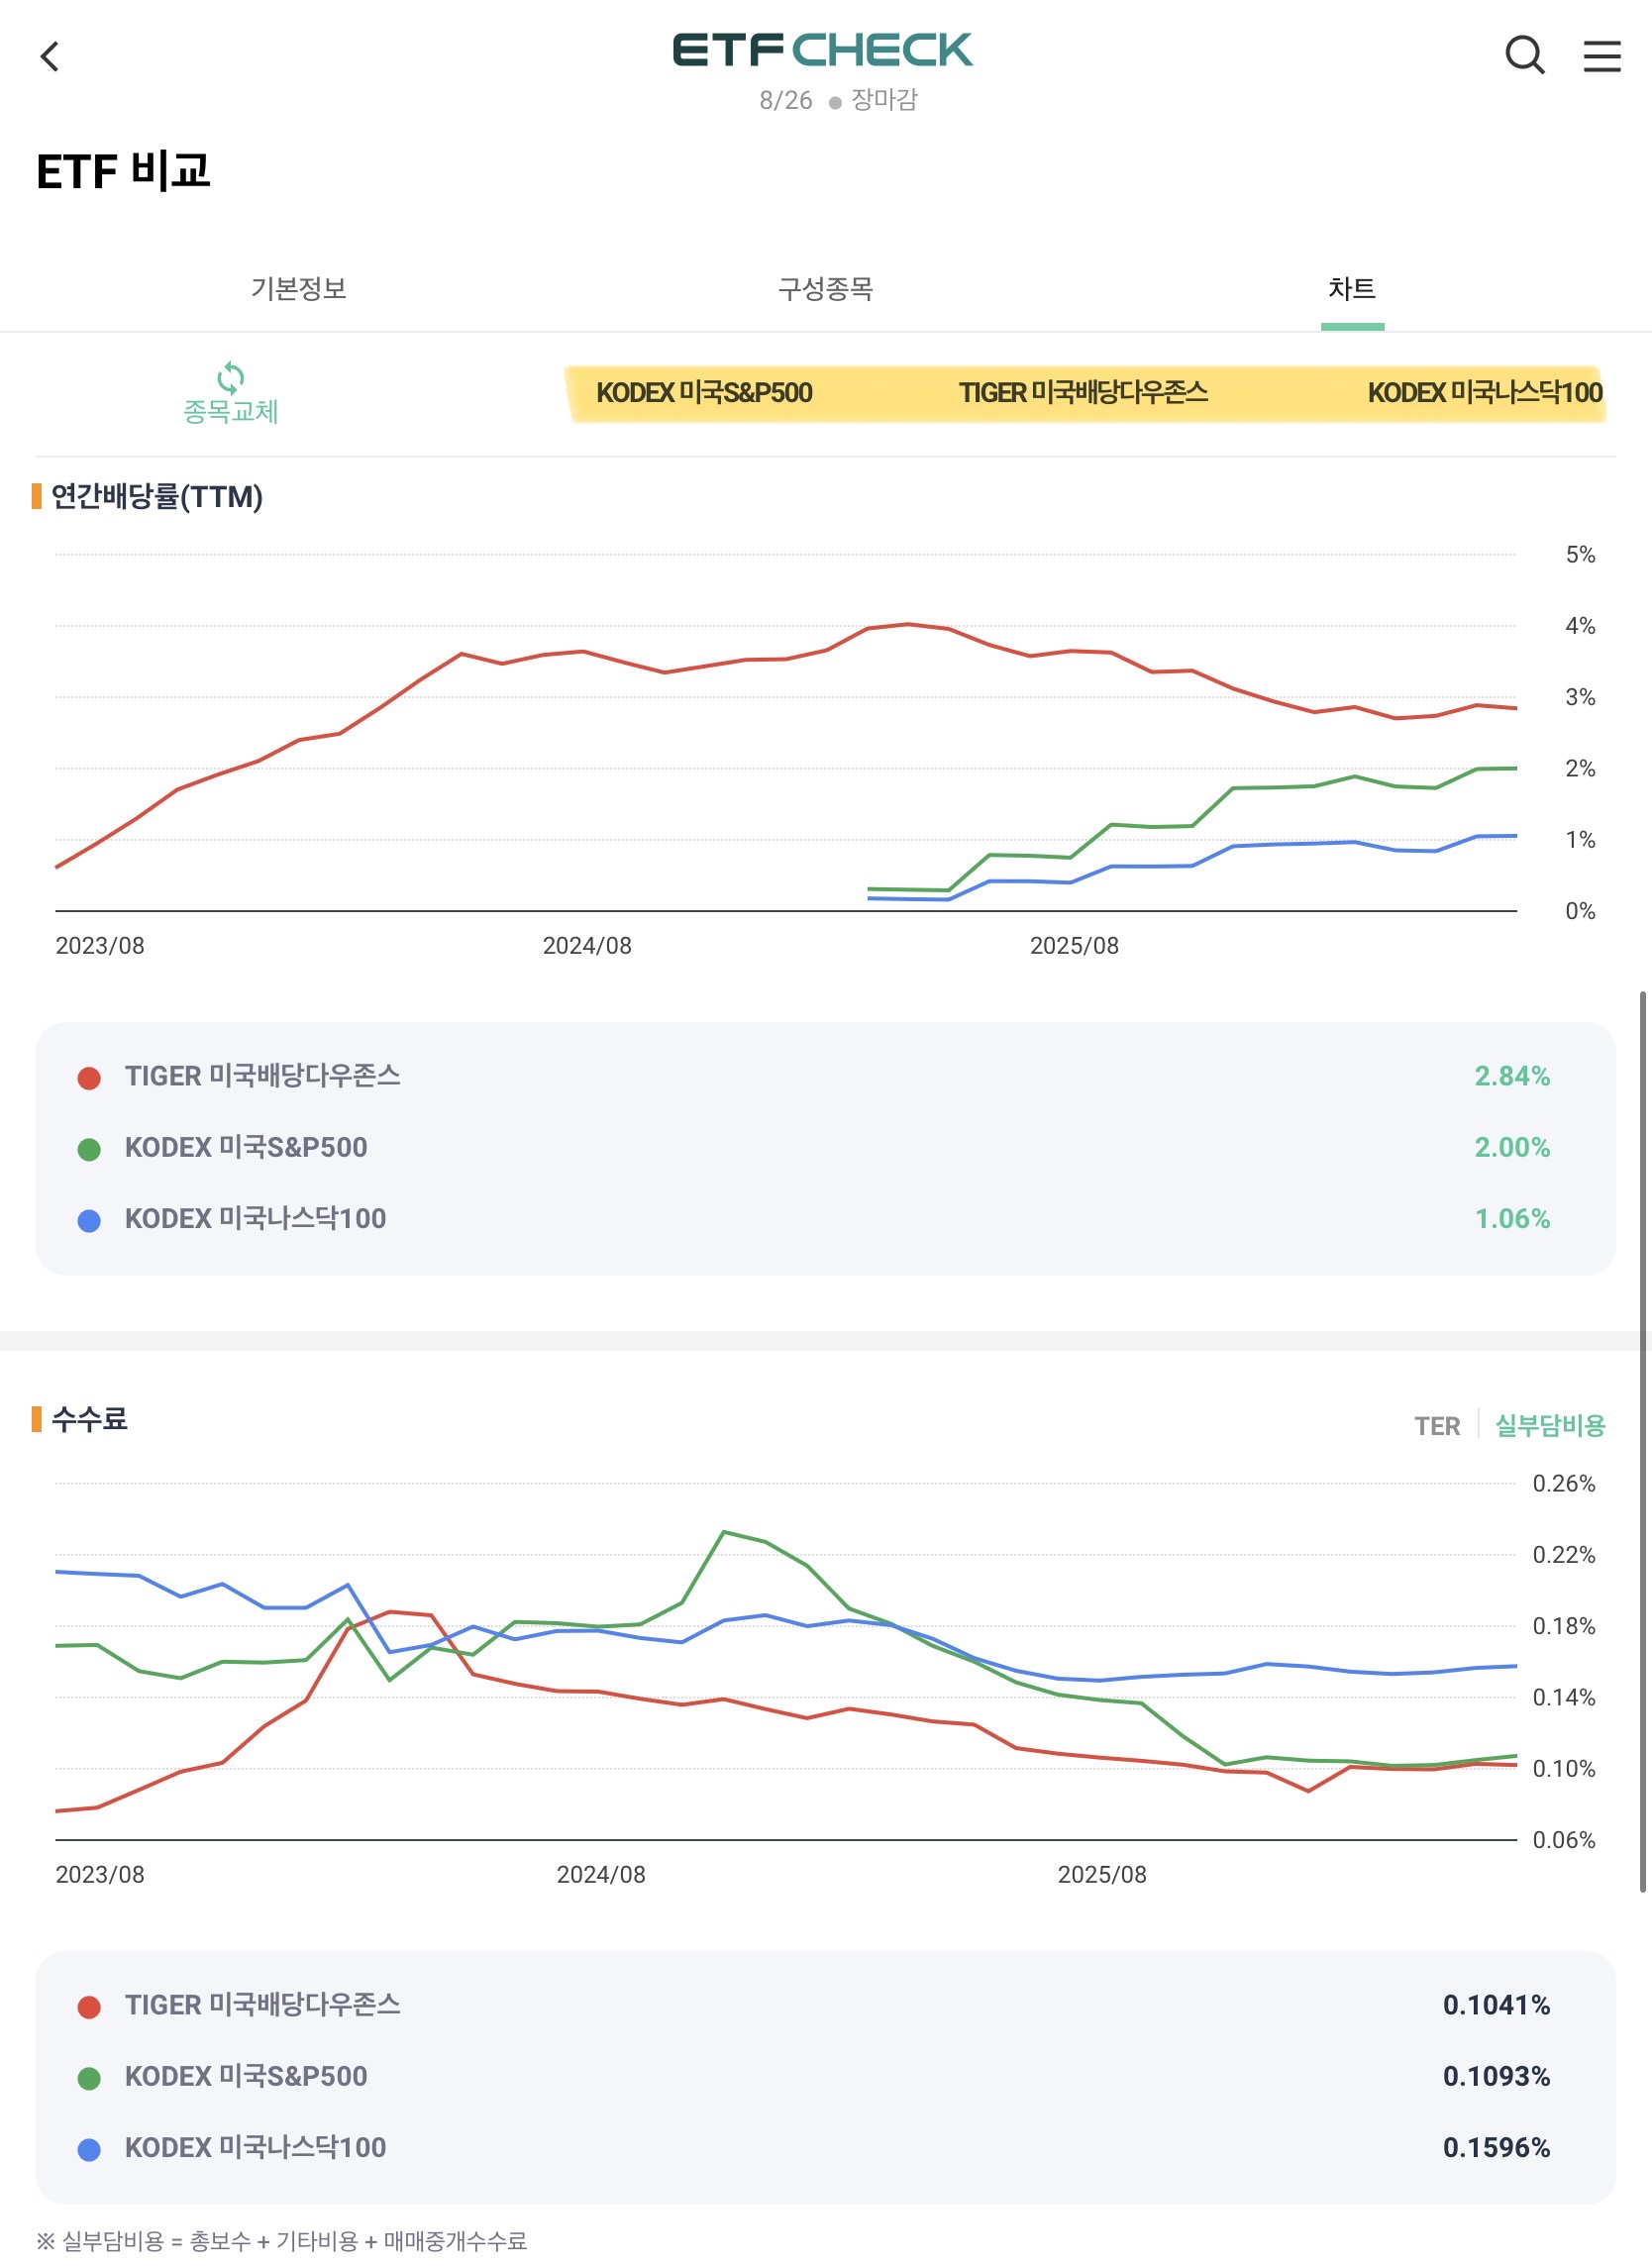Click the 0.1596% fee value
Viewport: 1652px width, 2266px height.
point(1496,2148)
